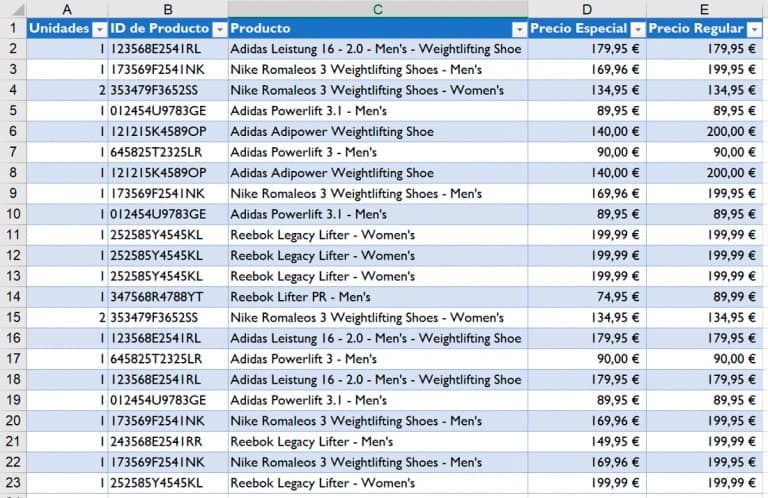Image resolution: width=768 pixels, height=498 pixels.
Task: Select ID 645825T2325LR in row 7
Action: (x=168, y=152)
